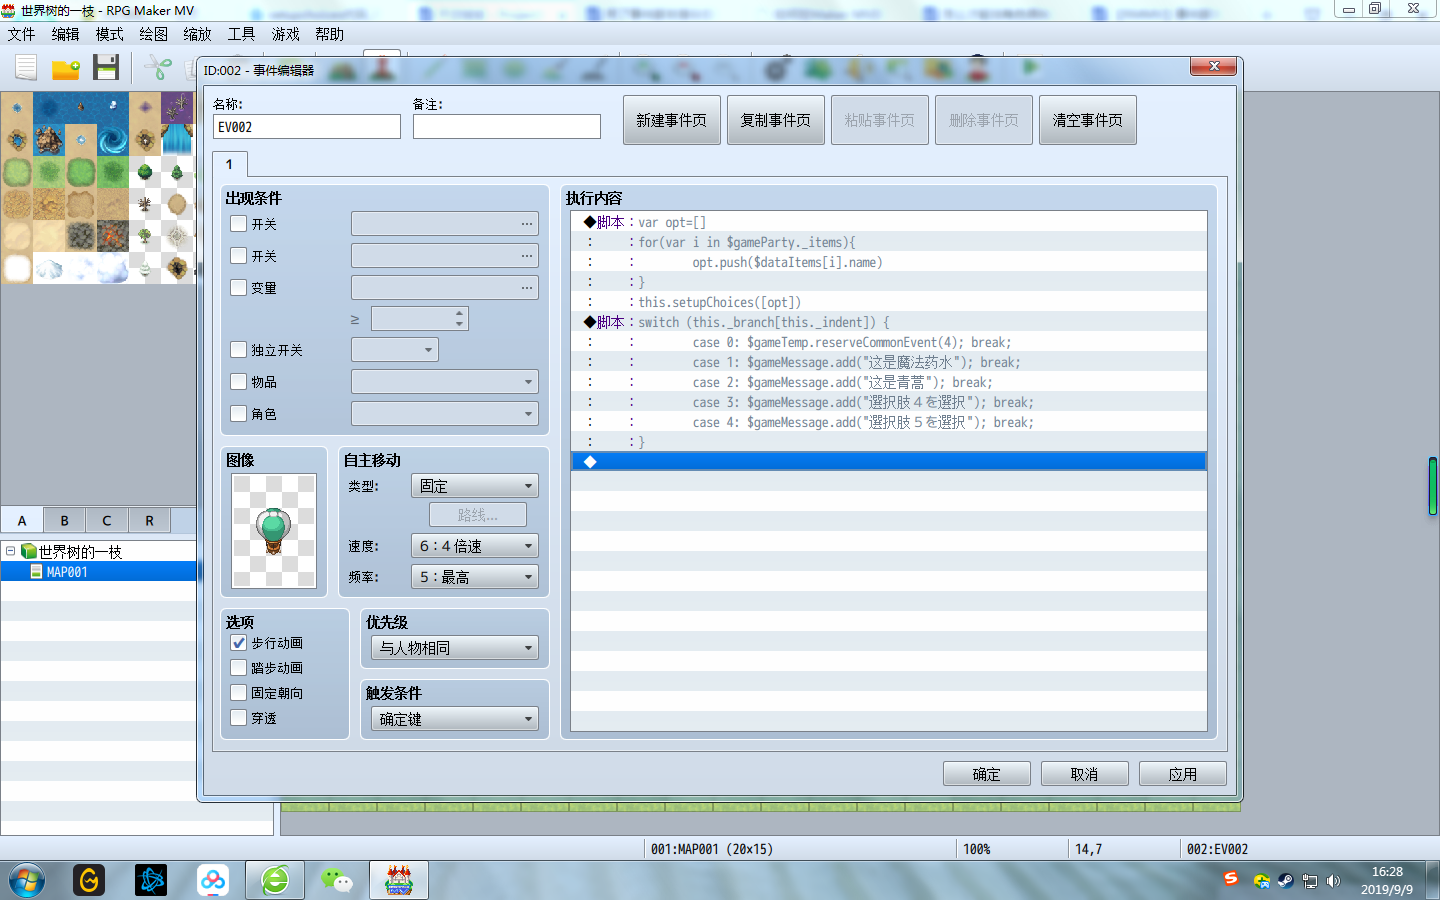
Task: Click the 清空事件页 button
Action: pyautogui.click(x=1088, y=120)
